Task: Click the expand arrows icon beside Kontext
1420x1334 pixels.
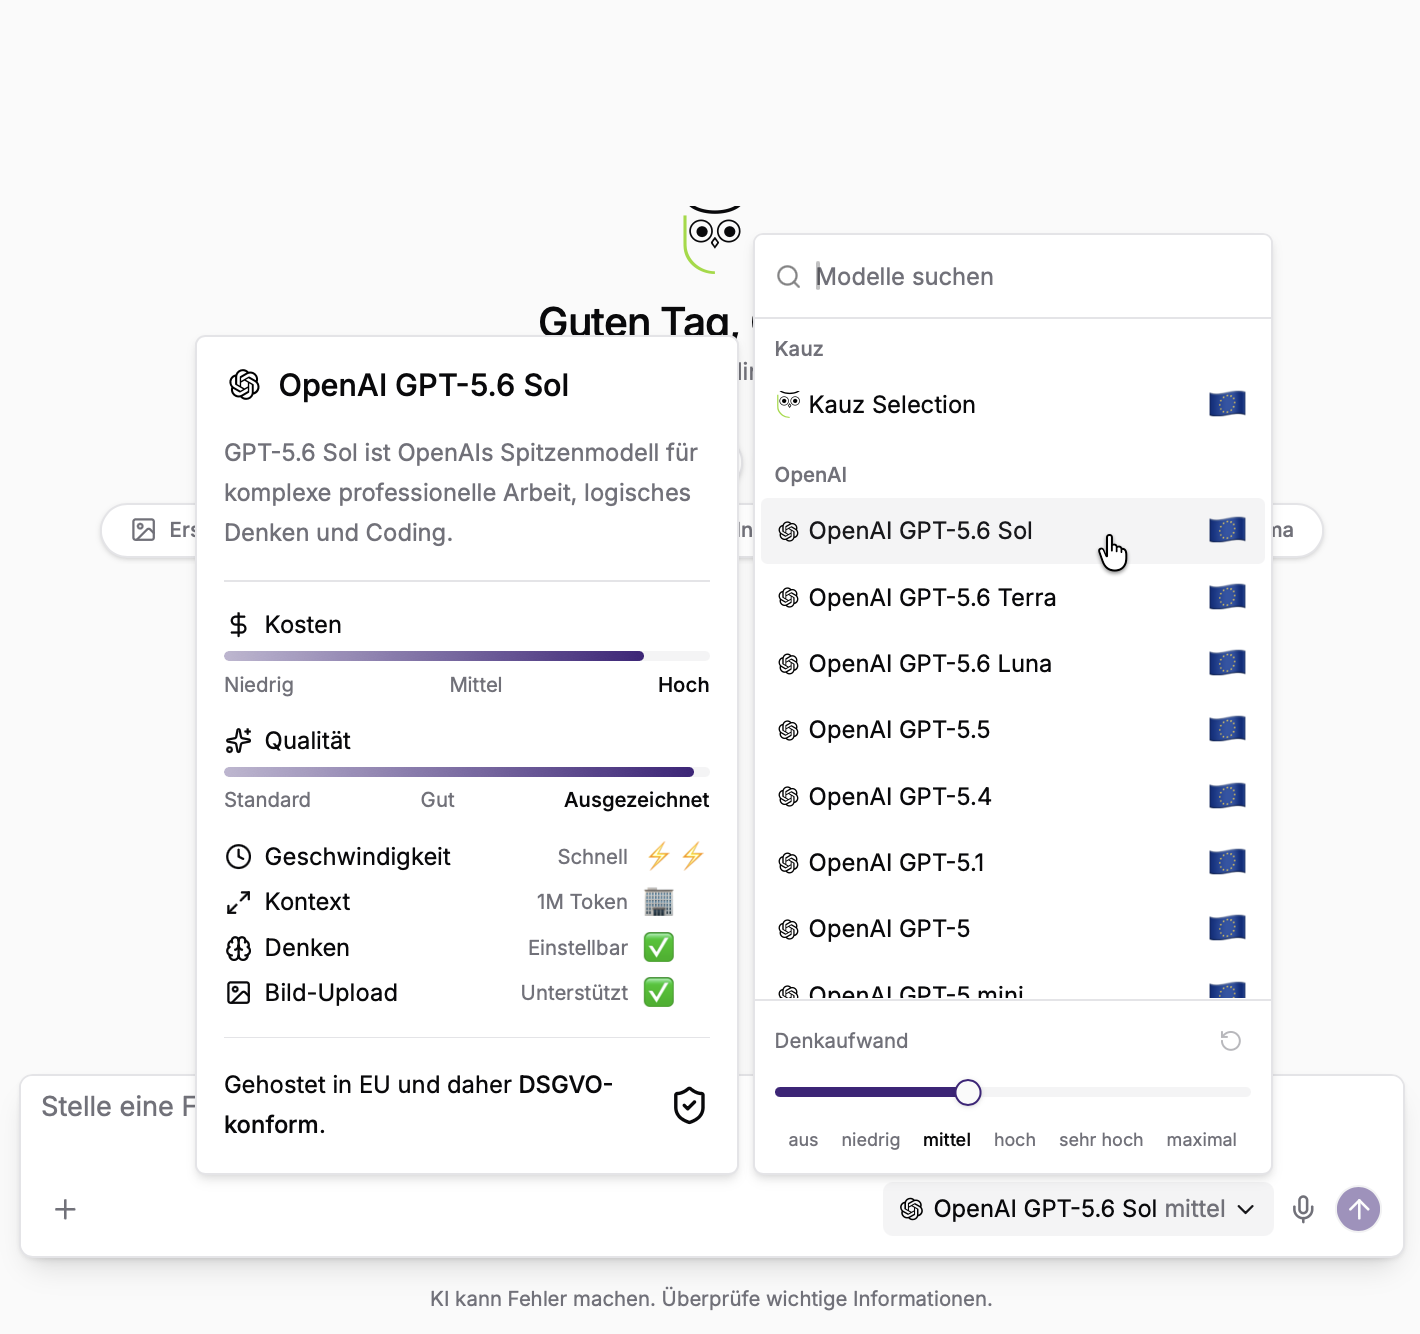Action: [239, 902]
